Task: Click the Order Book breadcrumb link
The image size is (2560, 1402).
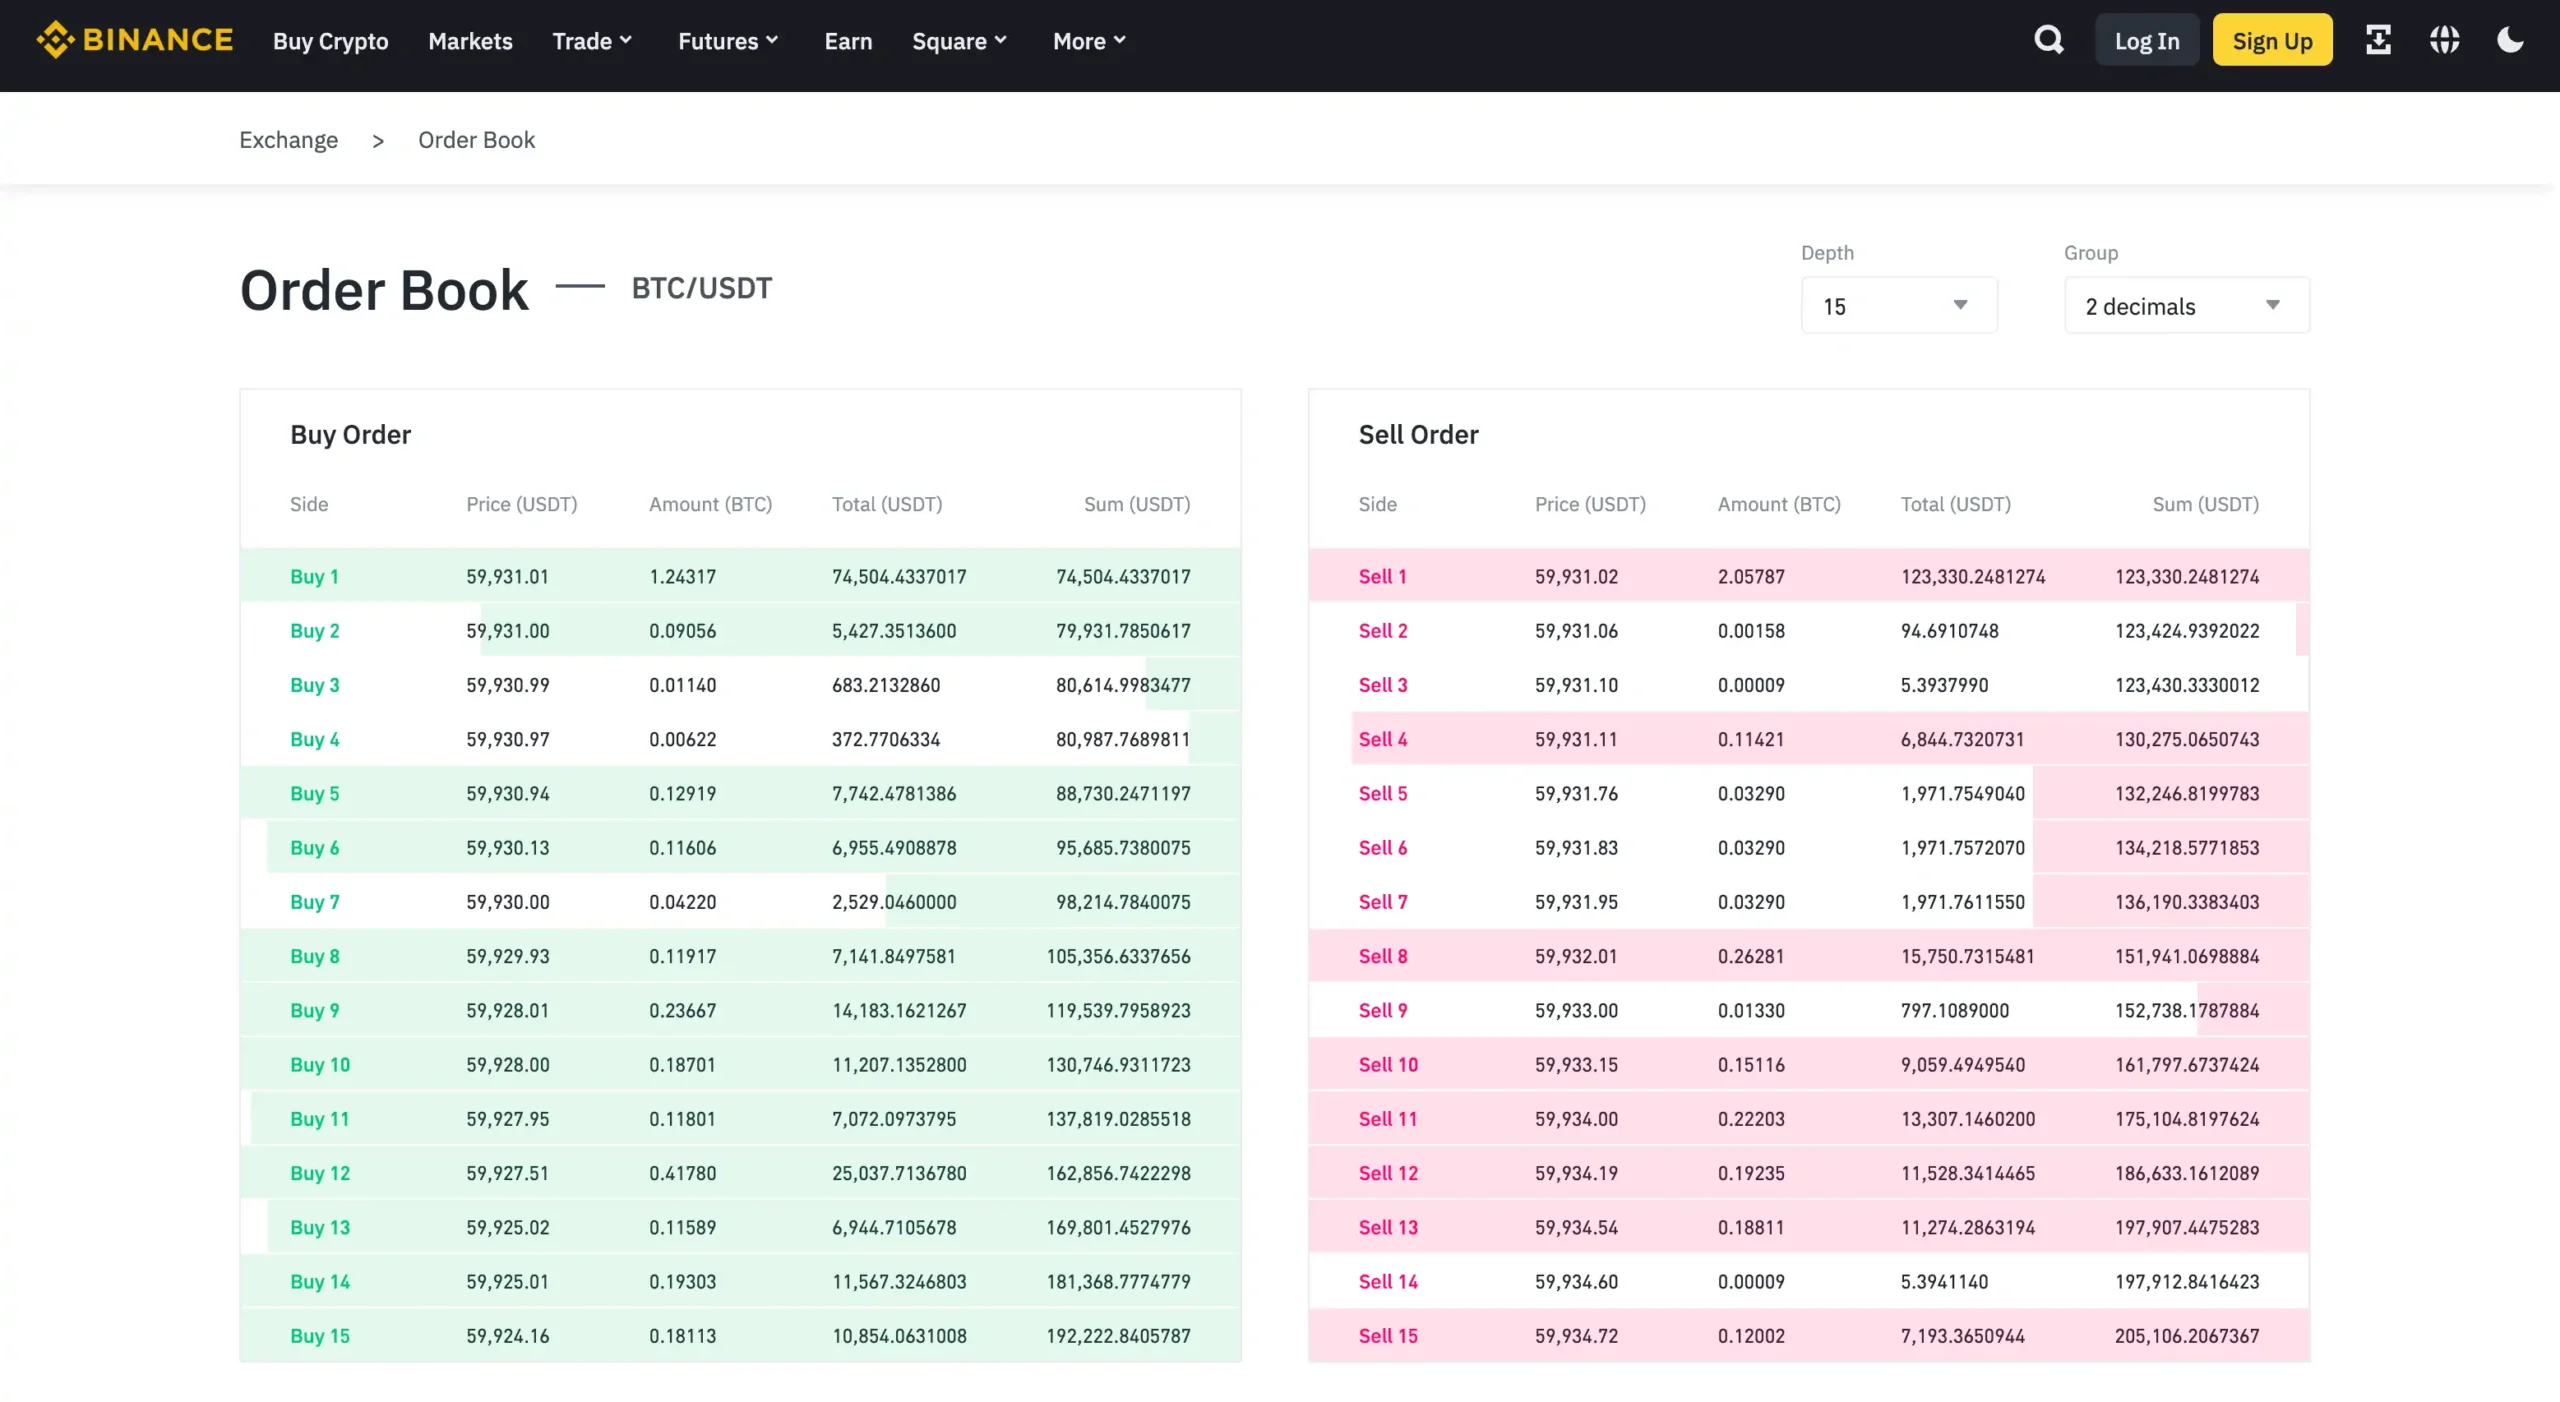Action: click(x=476, y=140)
